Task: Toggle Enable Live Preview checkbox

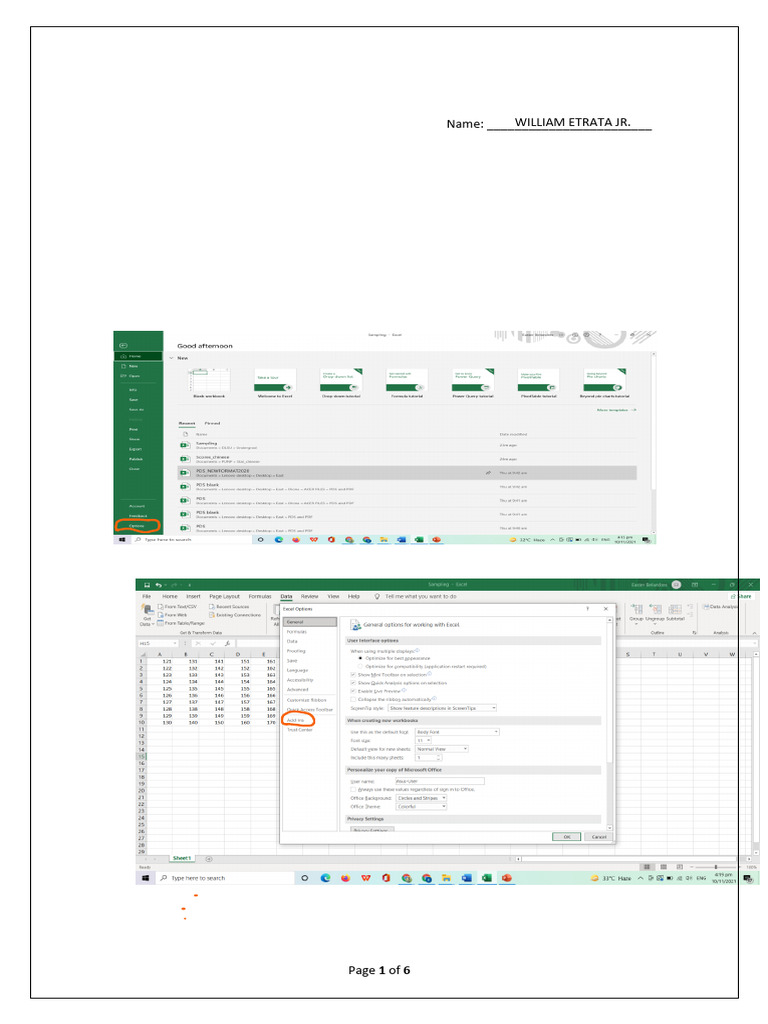Action: (353, 691)
